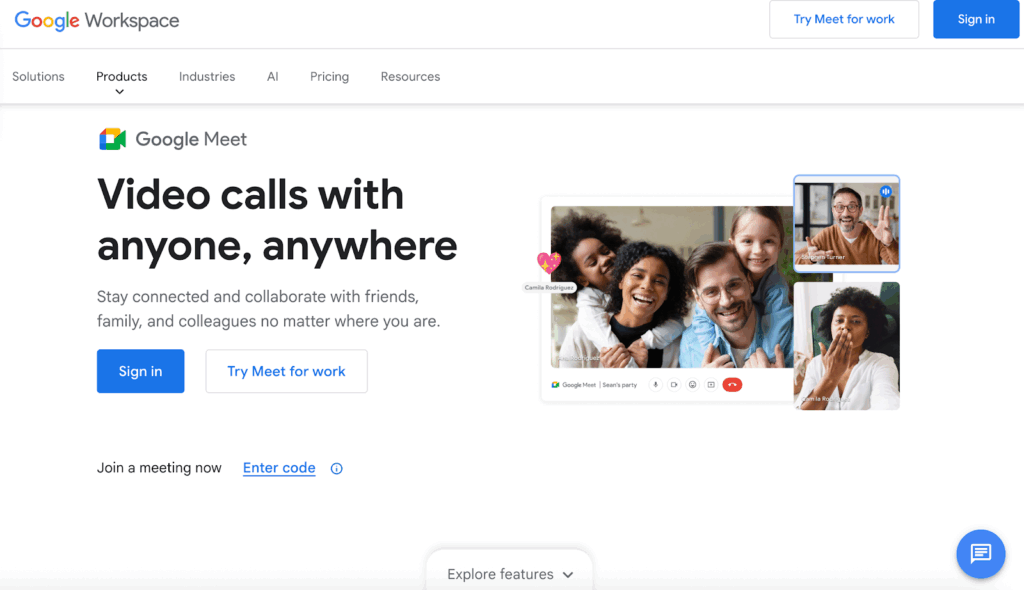Click Try Meet for work below the headline

[286, 371]
